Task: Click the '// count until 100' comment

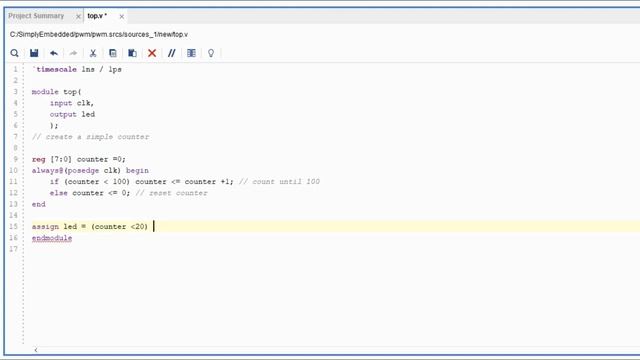Action: coord(279,182)
